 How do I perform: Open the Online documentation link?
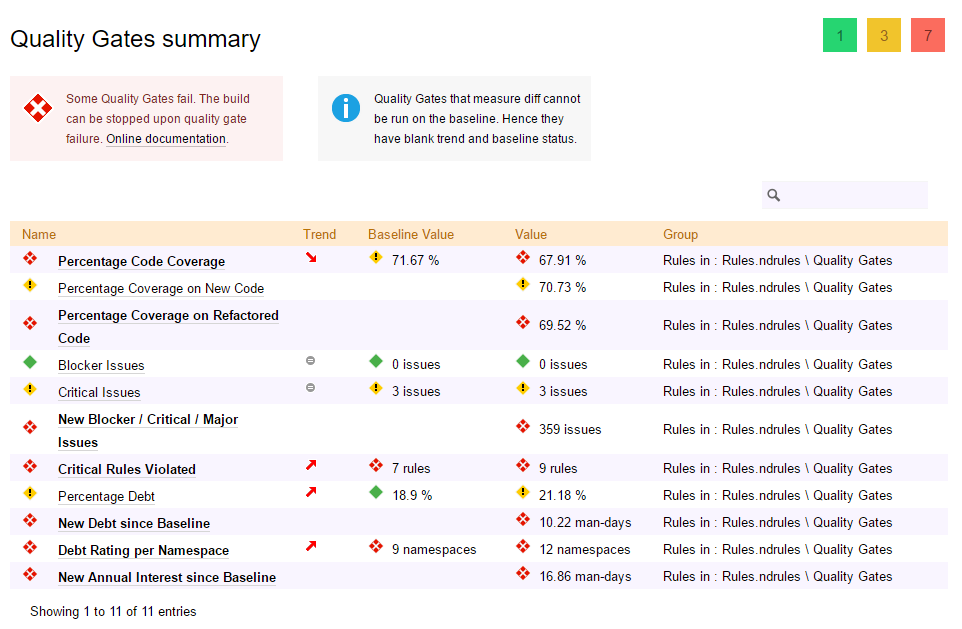click(166, 139)
